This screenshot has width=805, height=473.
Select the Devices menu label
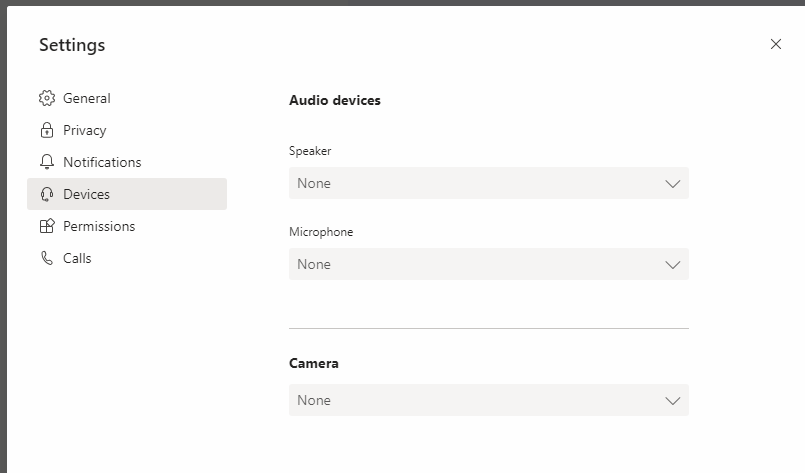click(86, 194)
